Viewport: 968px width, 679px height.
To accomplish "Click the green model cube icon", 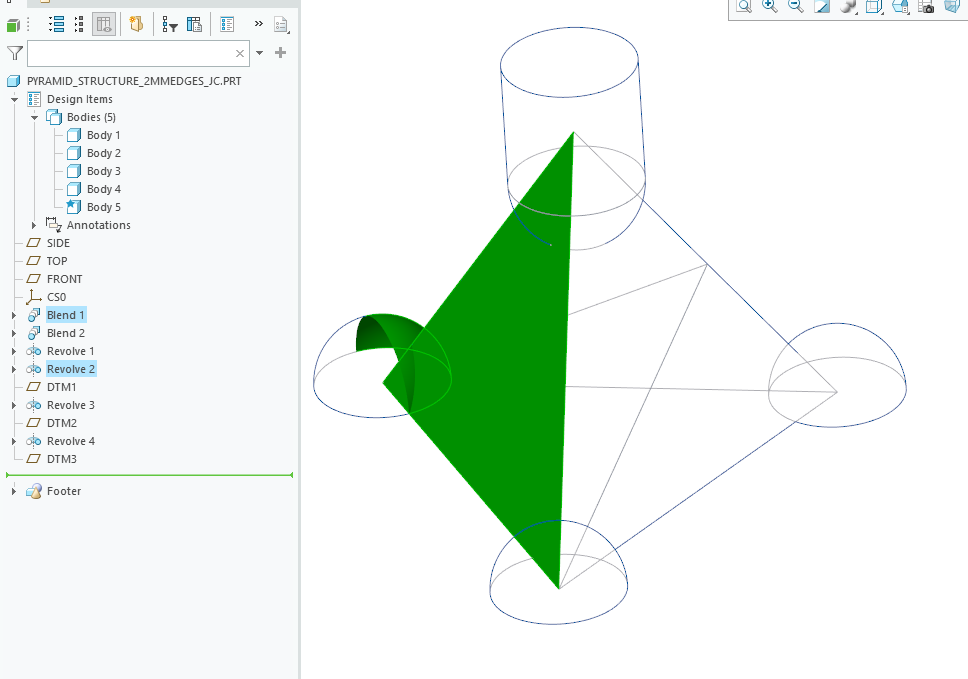I will (13, 25).
